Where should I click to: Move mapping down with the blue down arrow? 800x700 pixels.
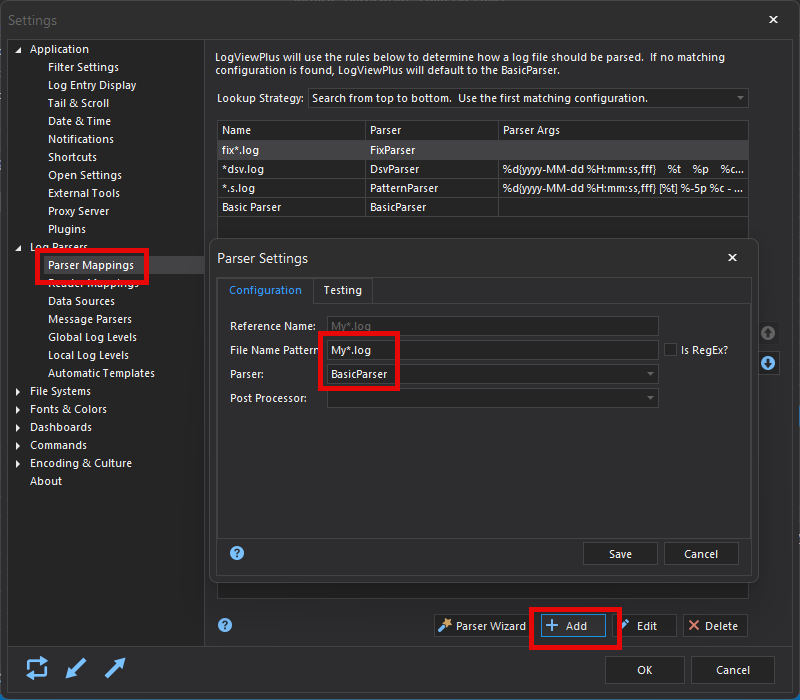click(768, 363)
